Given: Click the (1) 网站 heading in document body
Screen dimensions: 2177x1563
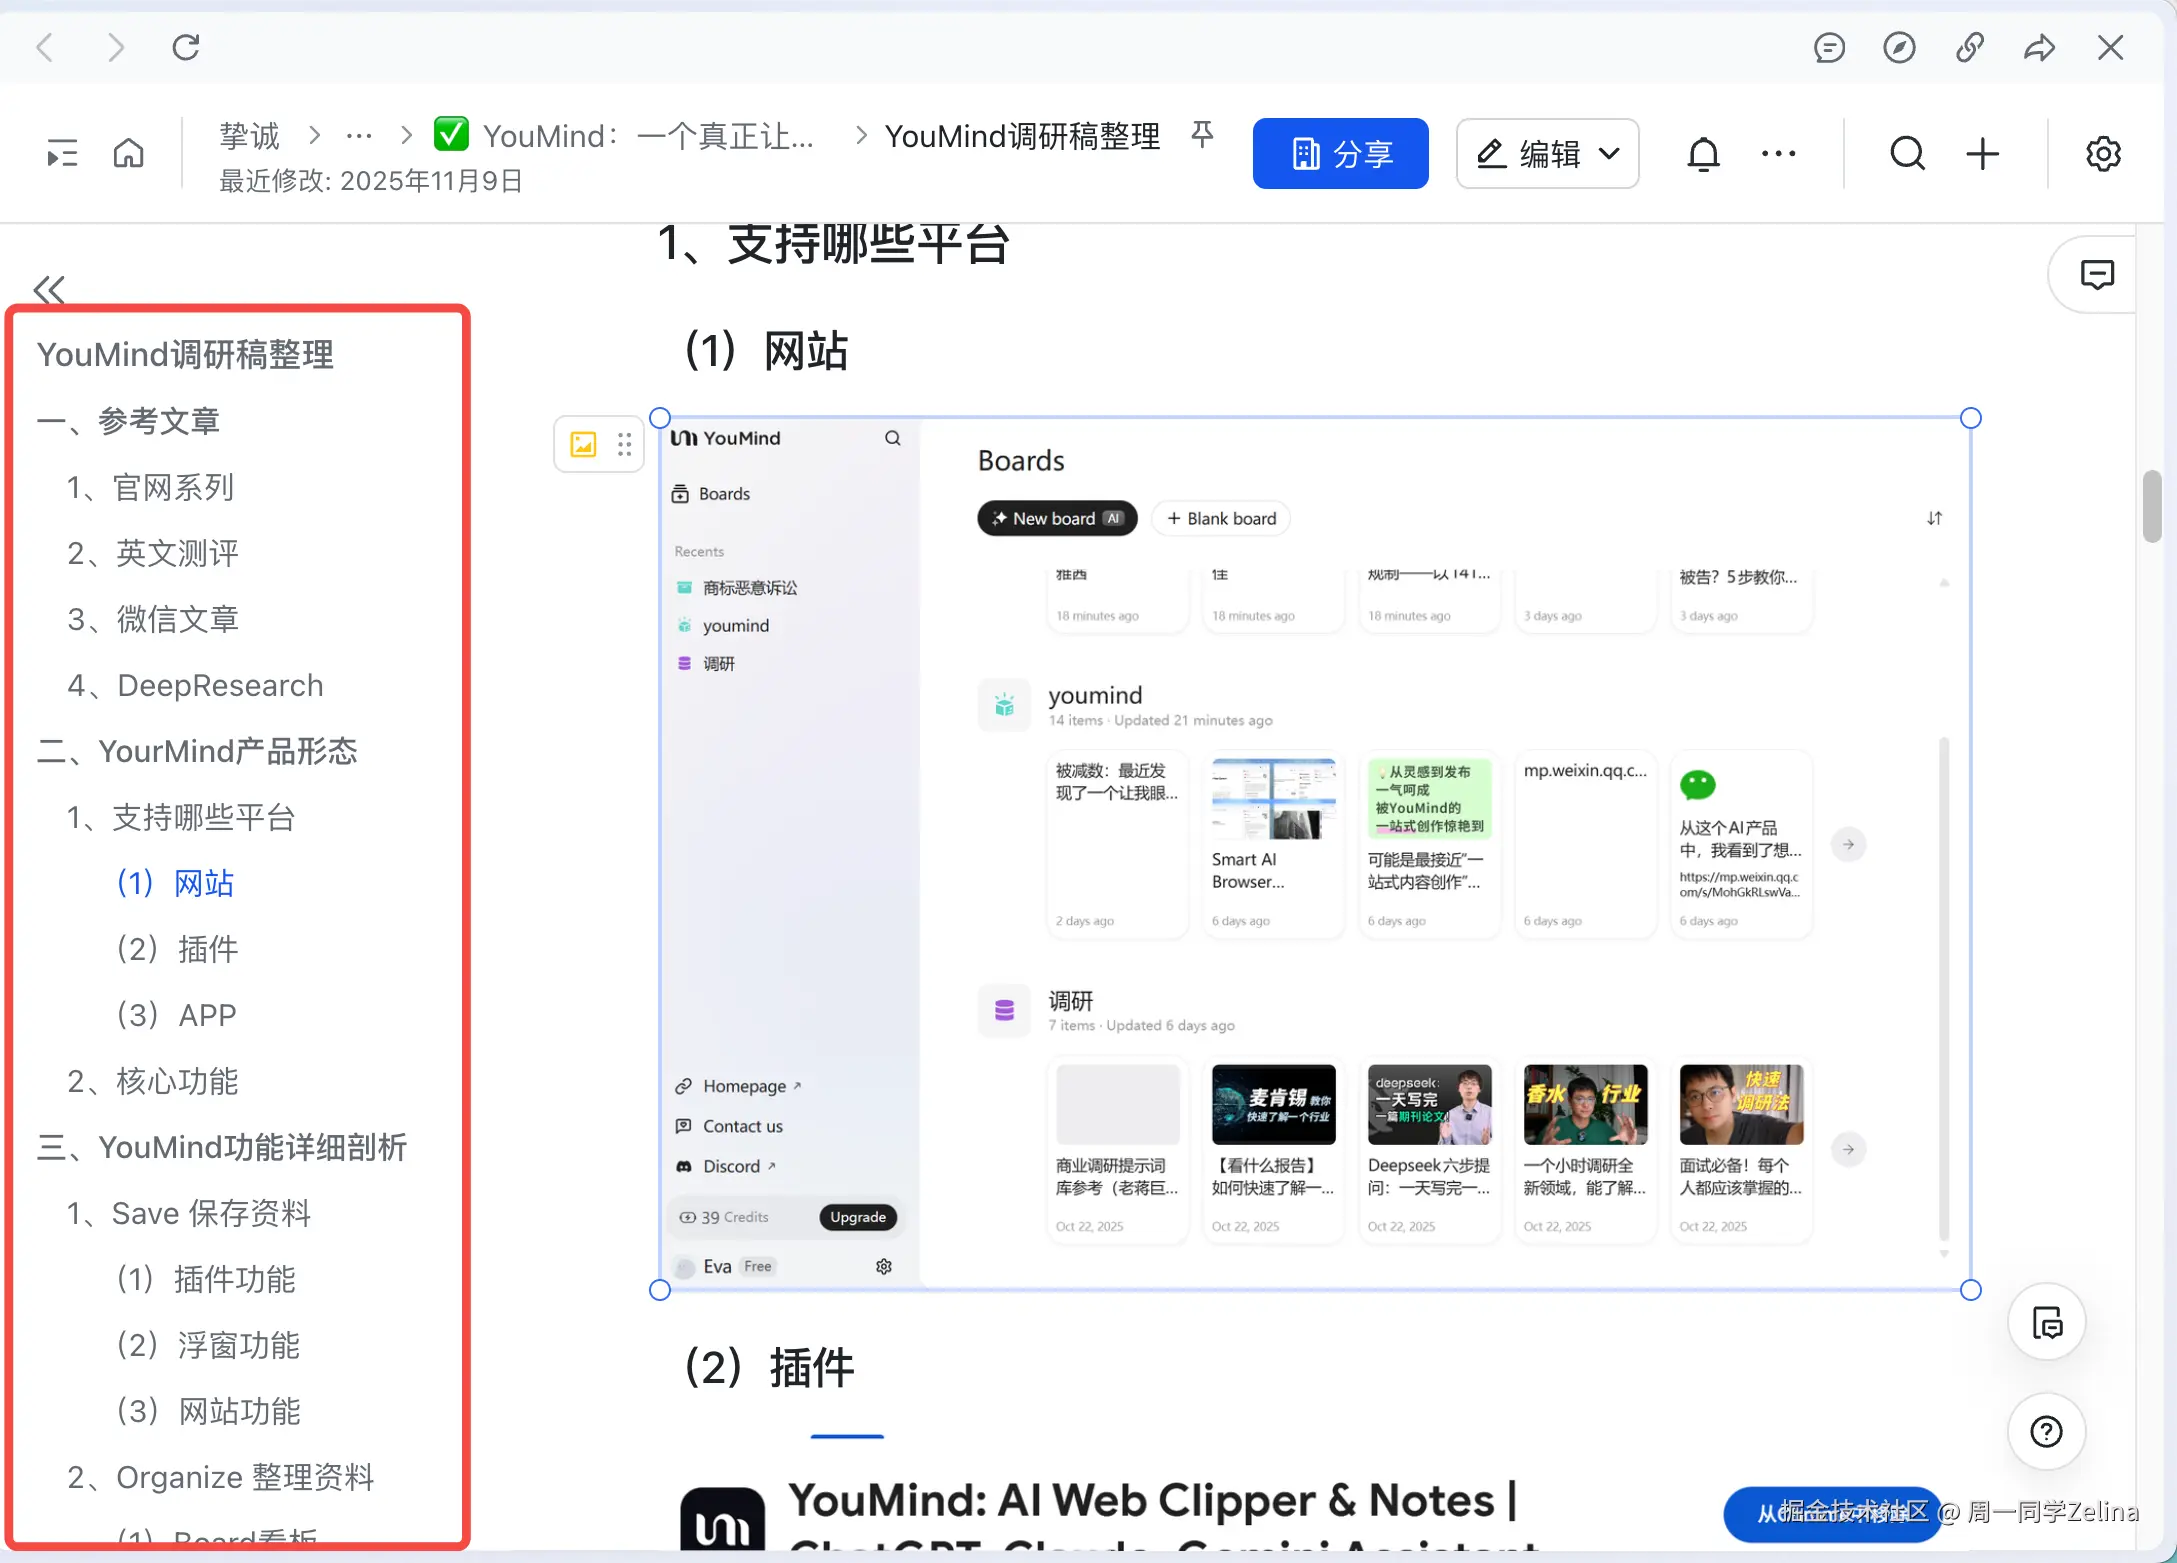Looking at the screenshot, I should click(766, 351).
